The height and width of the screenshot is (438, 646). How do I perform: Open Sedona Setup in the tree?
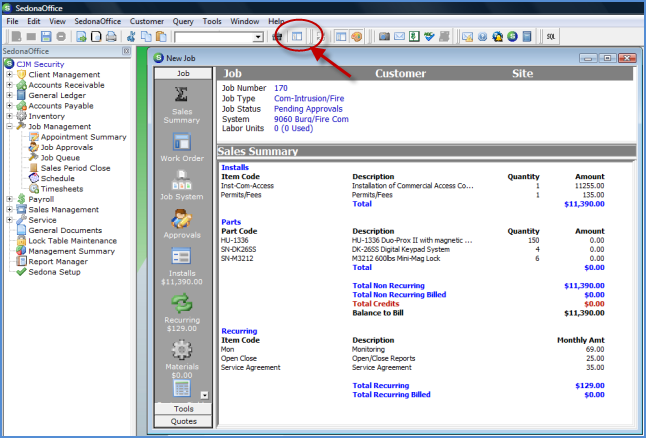54,272
